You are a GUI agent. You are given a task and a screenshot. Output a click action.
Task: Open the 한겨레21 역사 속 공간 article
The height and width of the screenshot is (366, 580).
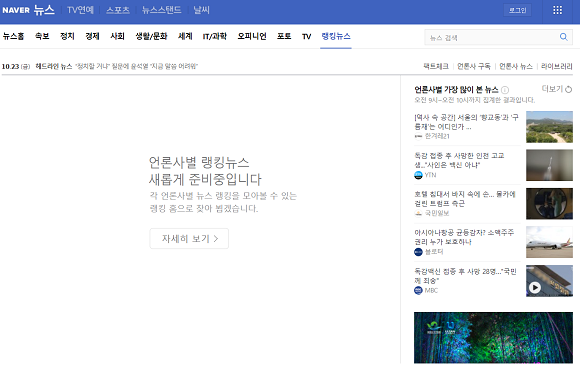click(466, 122)
